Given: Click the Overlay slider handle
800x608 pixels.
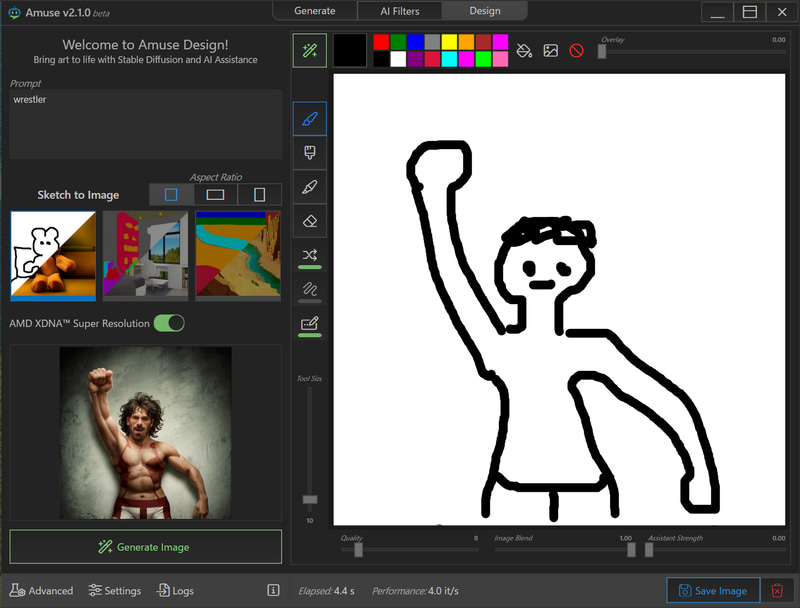Looking at the screenshot, I should (x=602, y=52).
